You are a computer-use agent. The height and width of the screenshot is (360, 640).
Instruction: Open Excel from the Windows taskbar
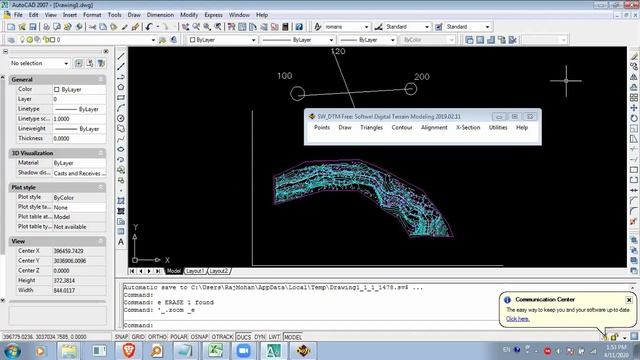tap(215, 351)
